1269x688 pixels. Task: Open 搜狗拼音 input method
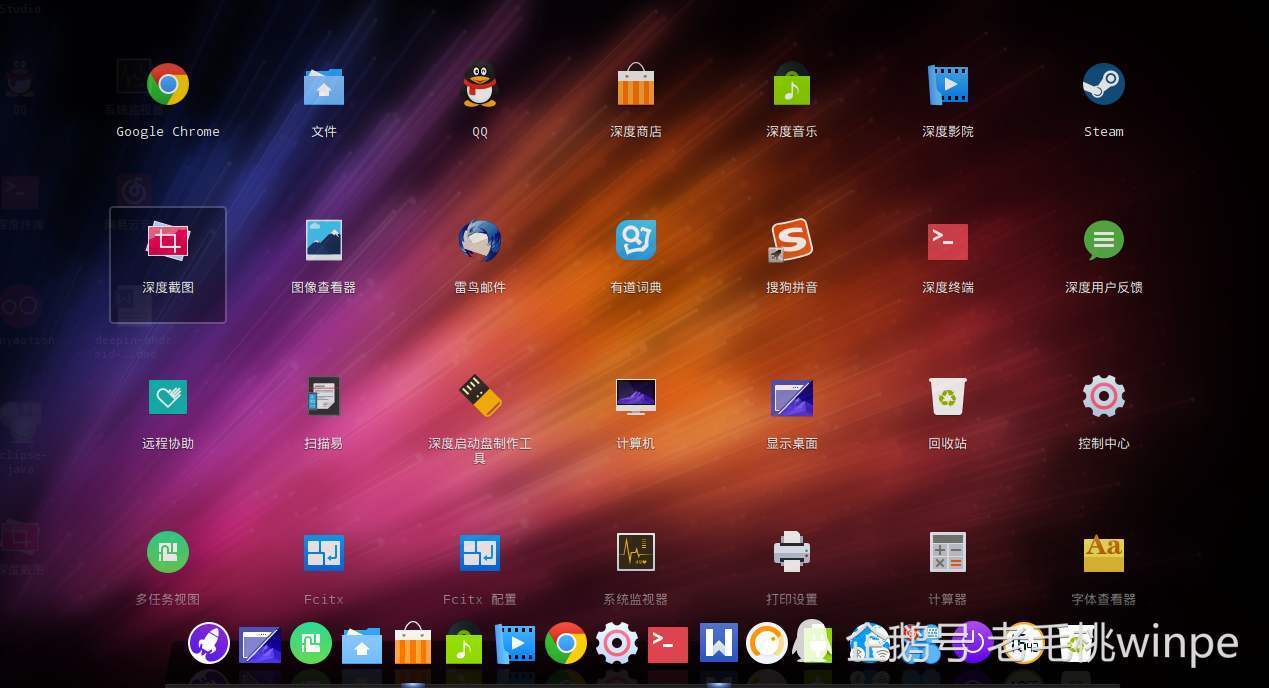[792, 241]
